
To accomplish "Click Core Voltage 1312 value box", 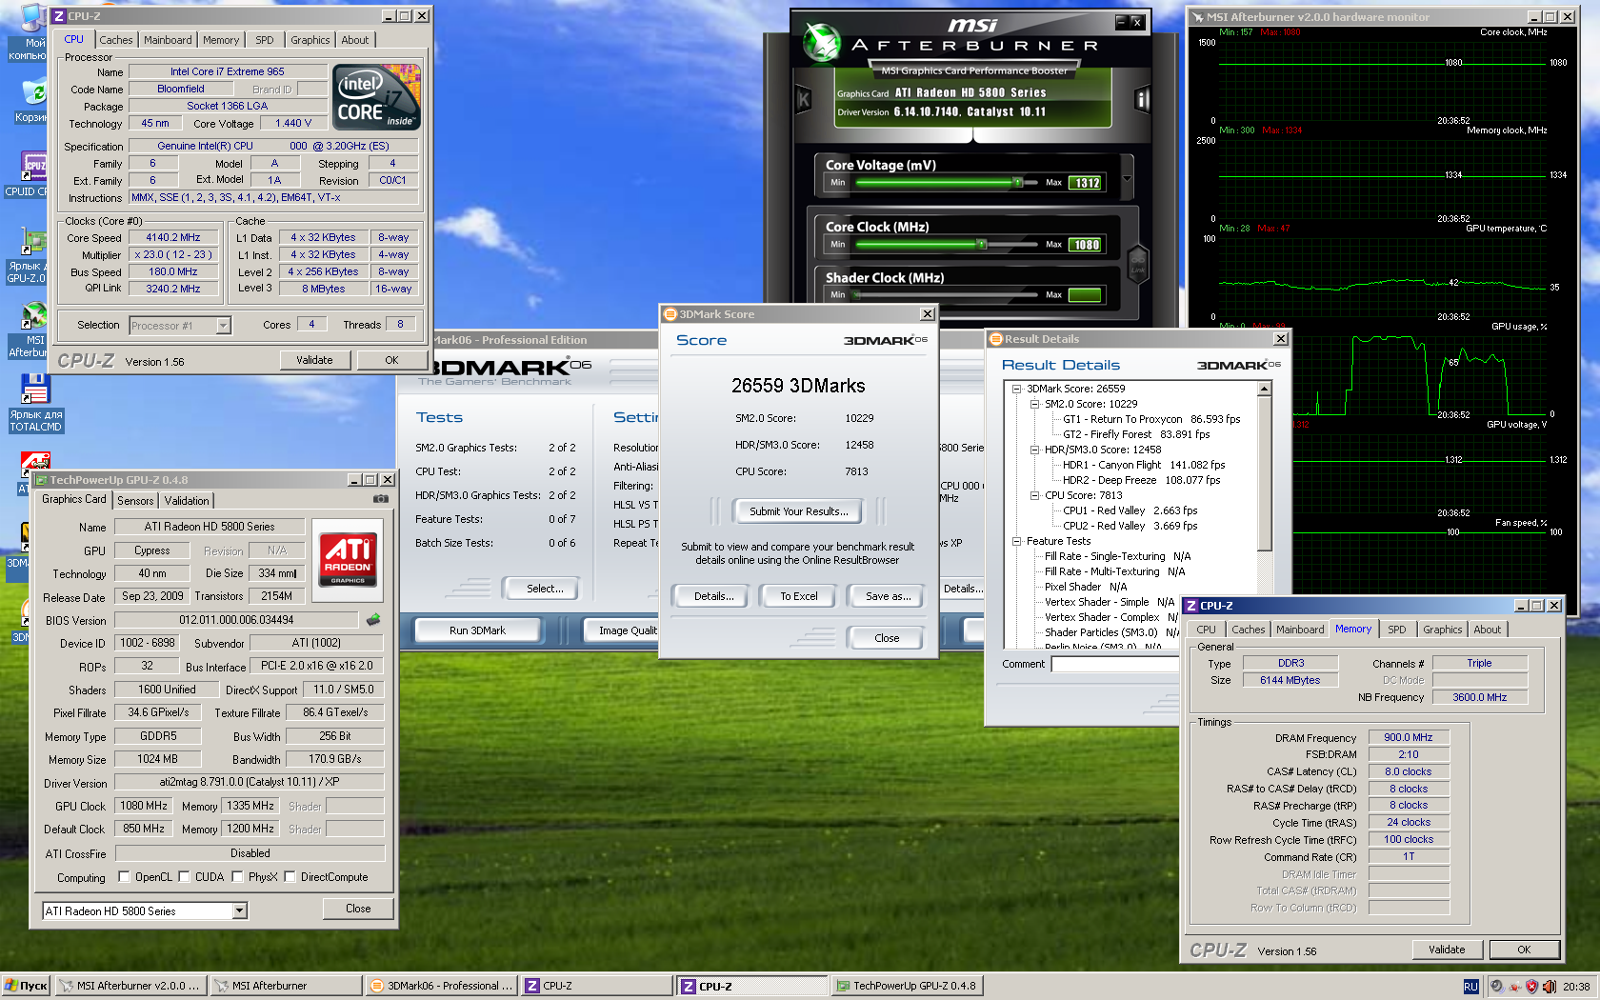I will [1087, 183].
